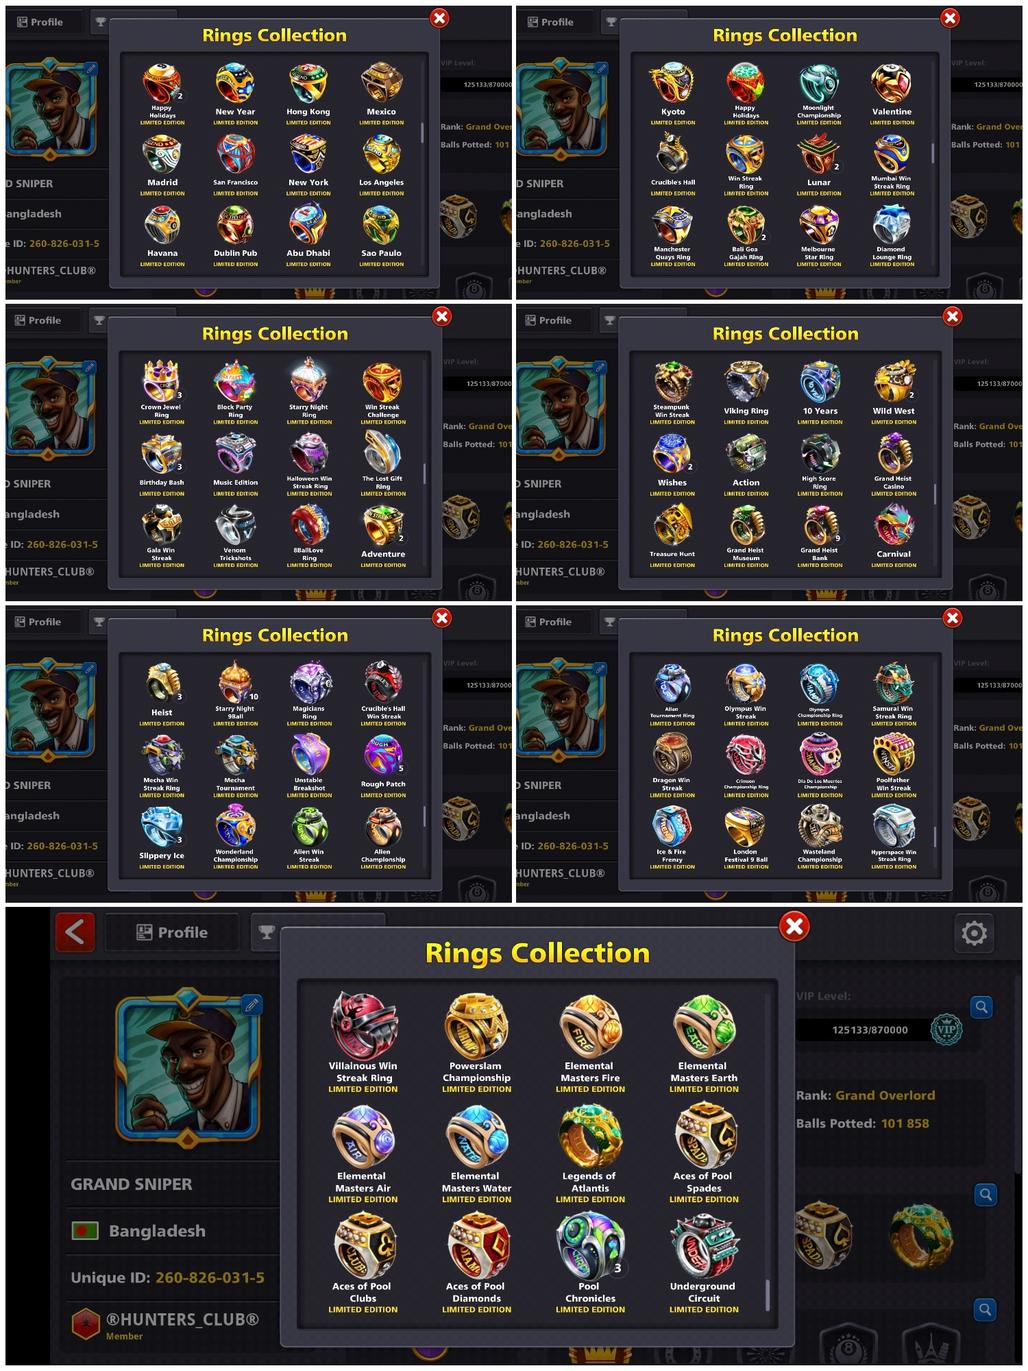Edit avatar with the pencil icon
Screen dimensions: 1028x1371
(251, 1005)
